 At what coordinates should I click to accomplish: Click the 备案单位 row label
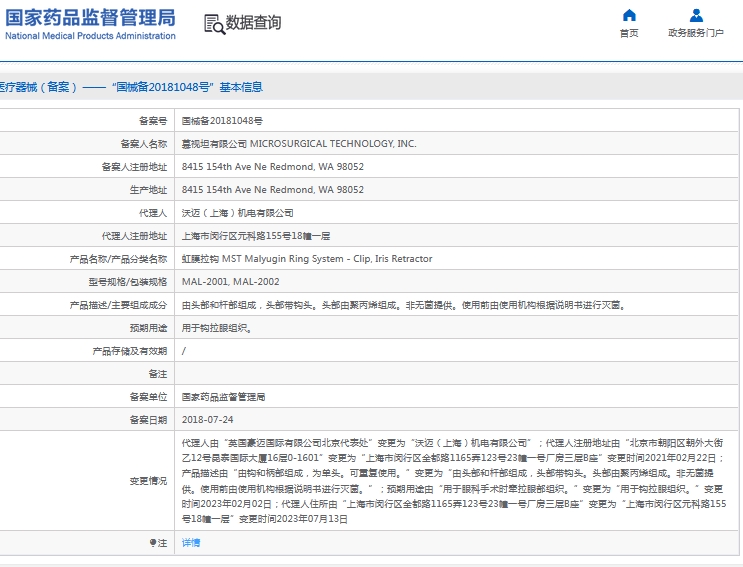coord(148,396)
